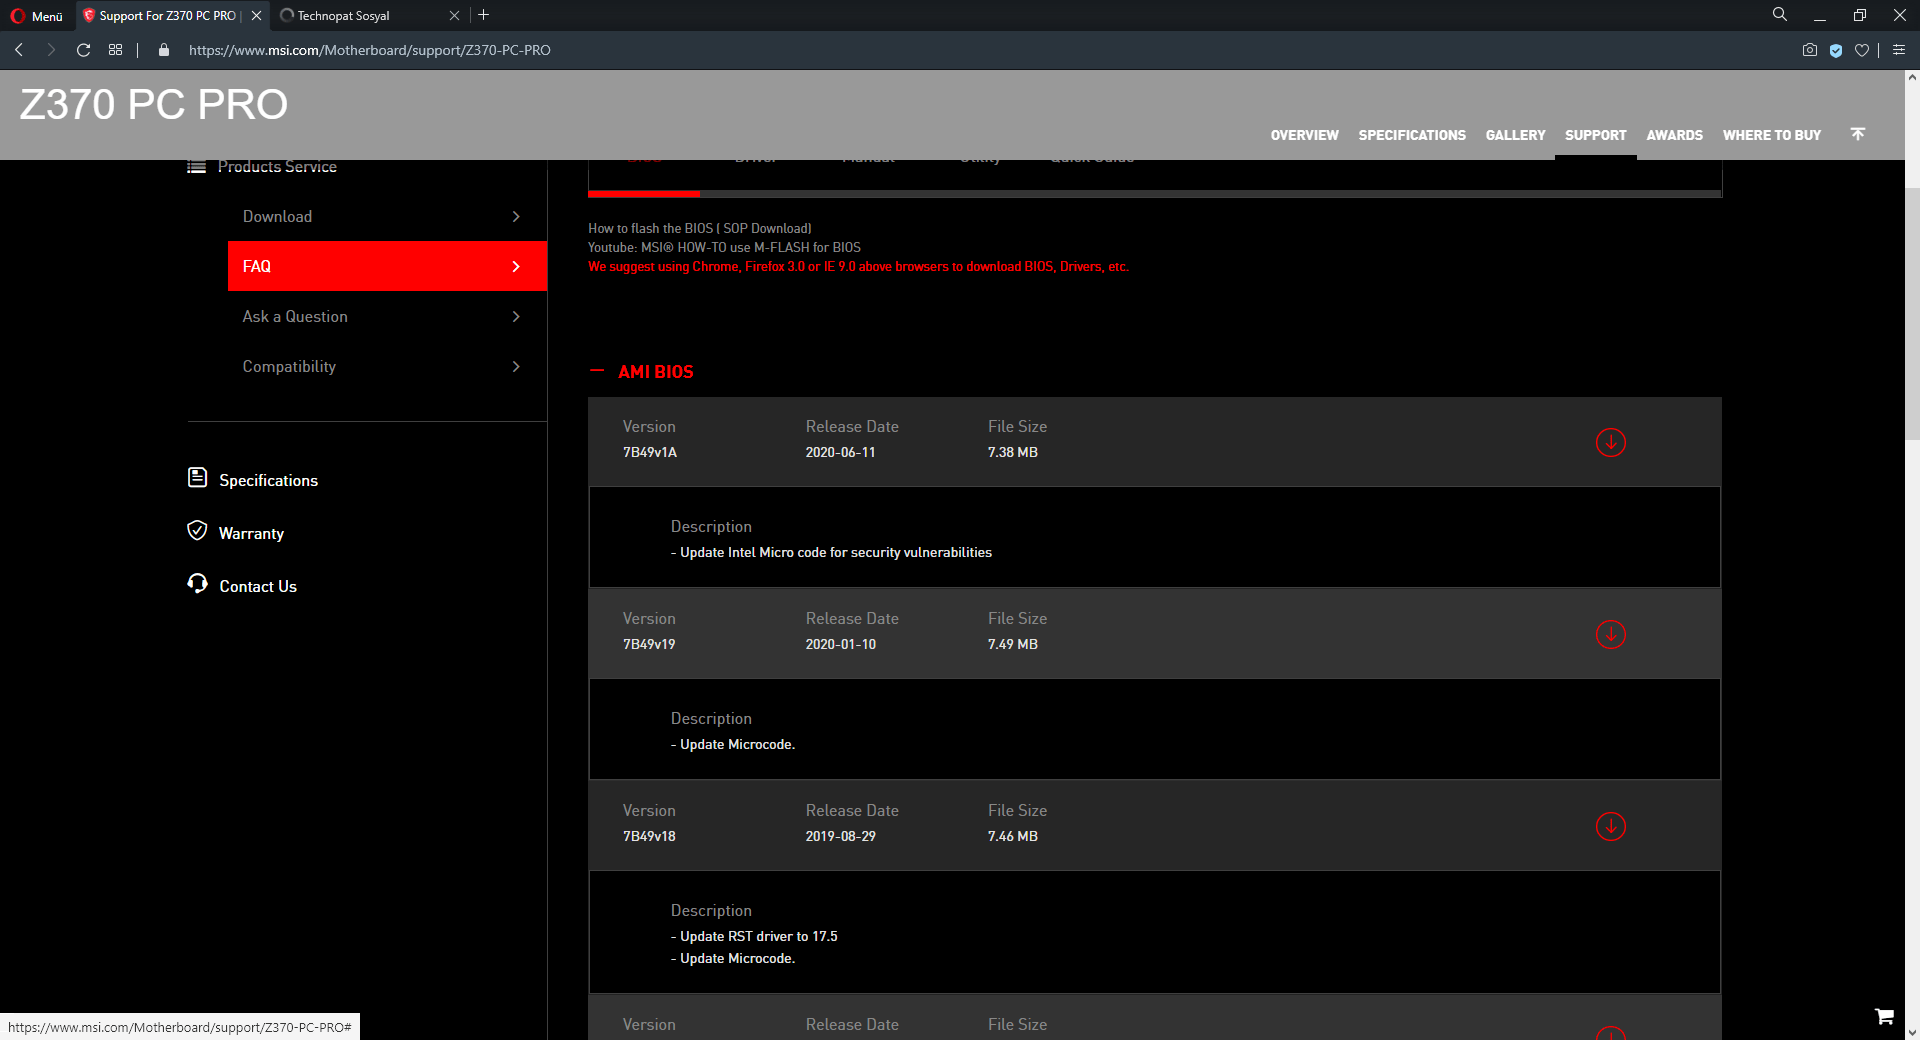Open Opera easy setup panel

tap(1899, 50)
